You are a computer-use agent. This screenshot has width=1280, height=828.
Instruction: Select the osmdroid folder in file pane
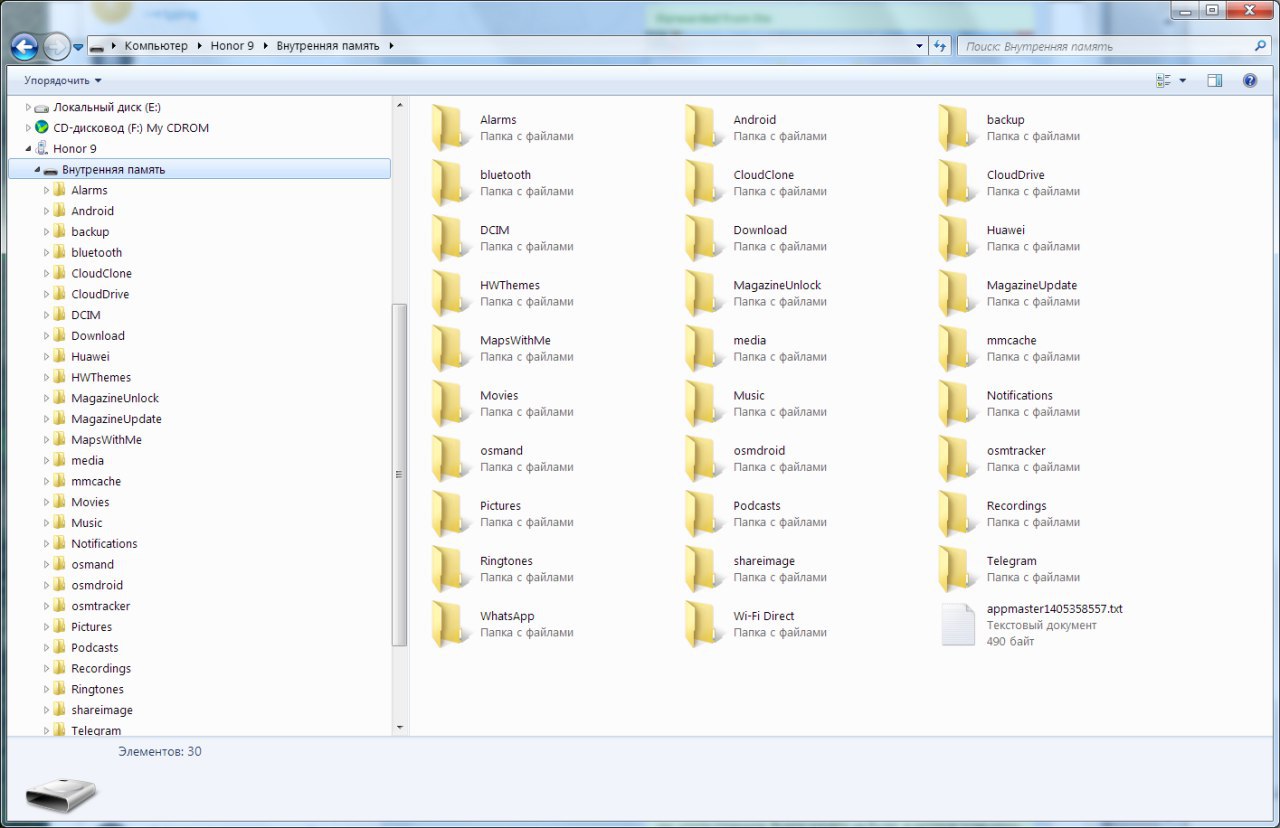758,458
